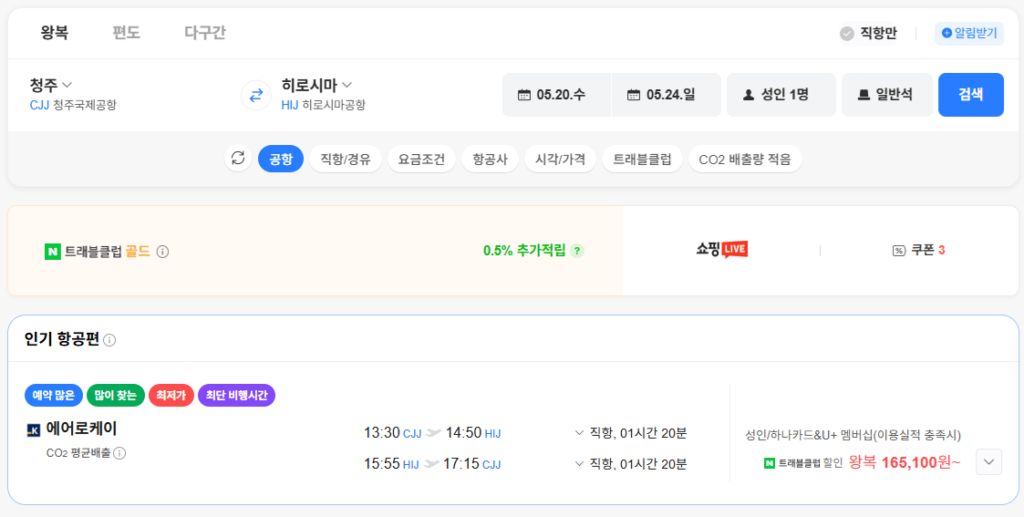This screenshot has width=1024, height=517.
Task: Expand the 13:30 CJJ outbound flight details
Action: click(579, 433)
